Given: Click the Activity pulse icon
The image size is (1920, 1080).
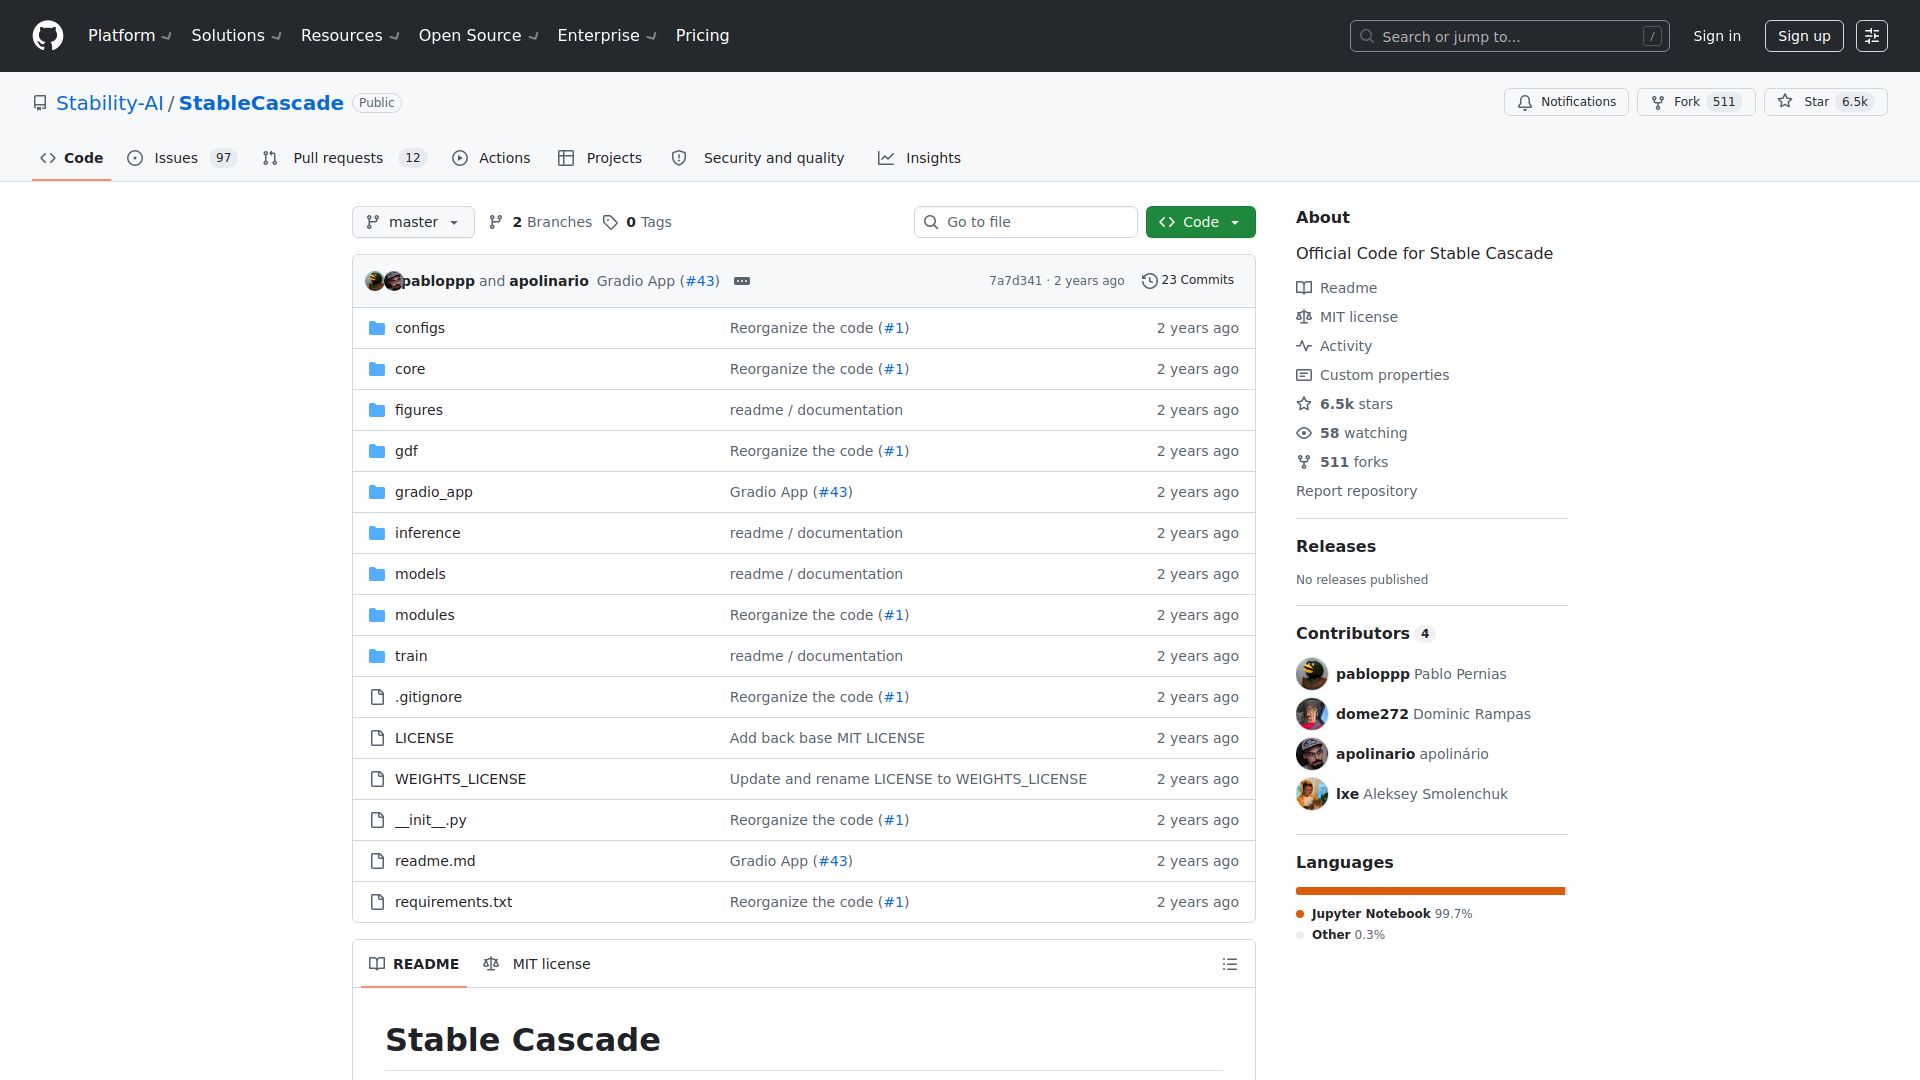Looking at the screenshot, I should point(1304,346).
